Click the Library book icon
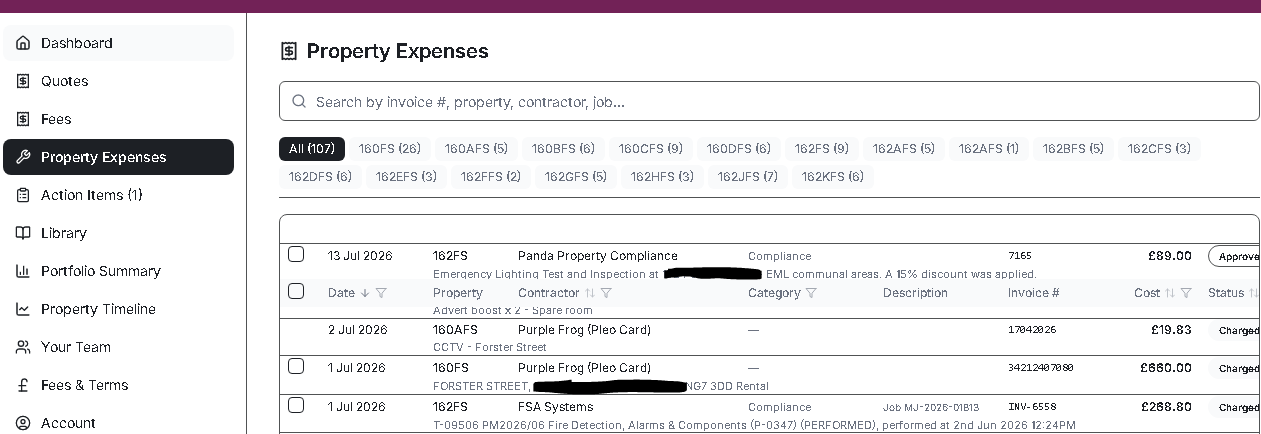This screenshot has width=1261, height=434. [23, 233]
